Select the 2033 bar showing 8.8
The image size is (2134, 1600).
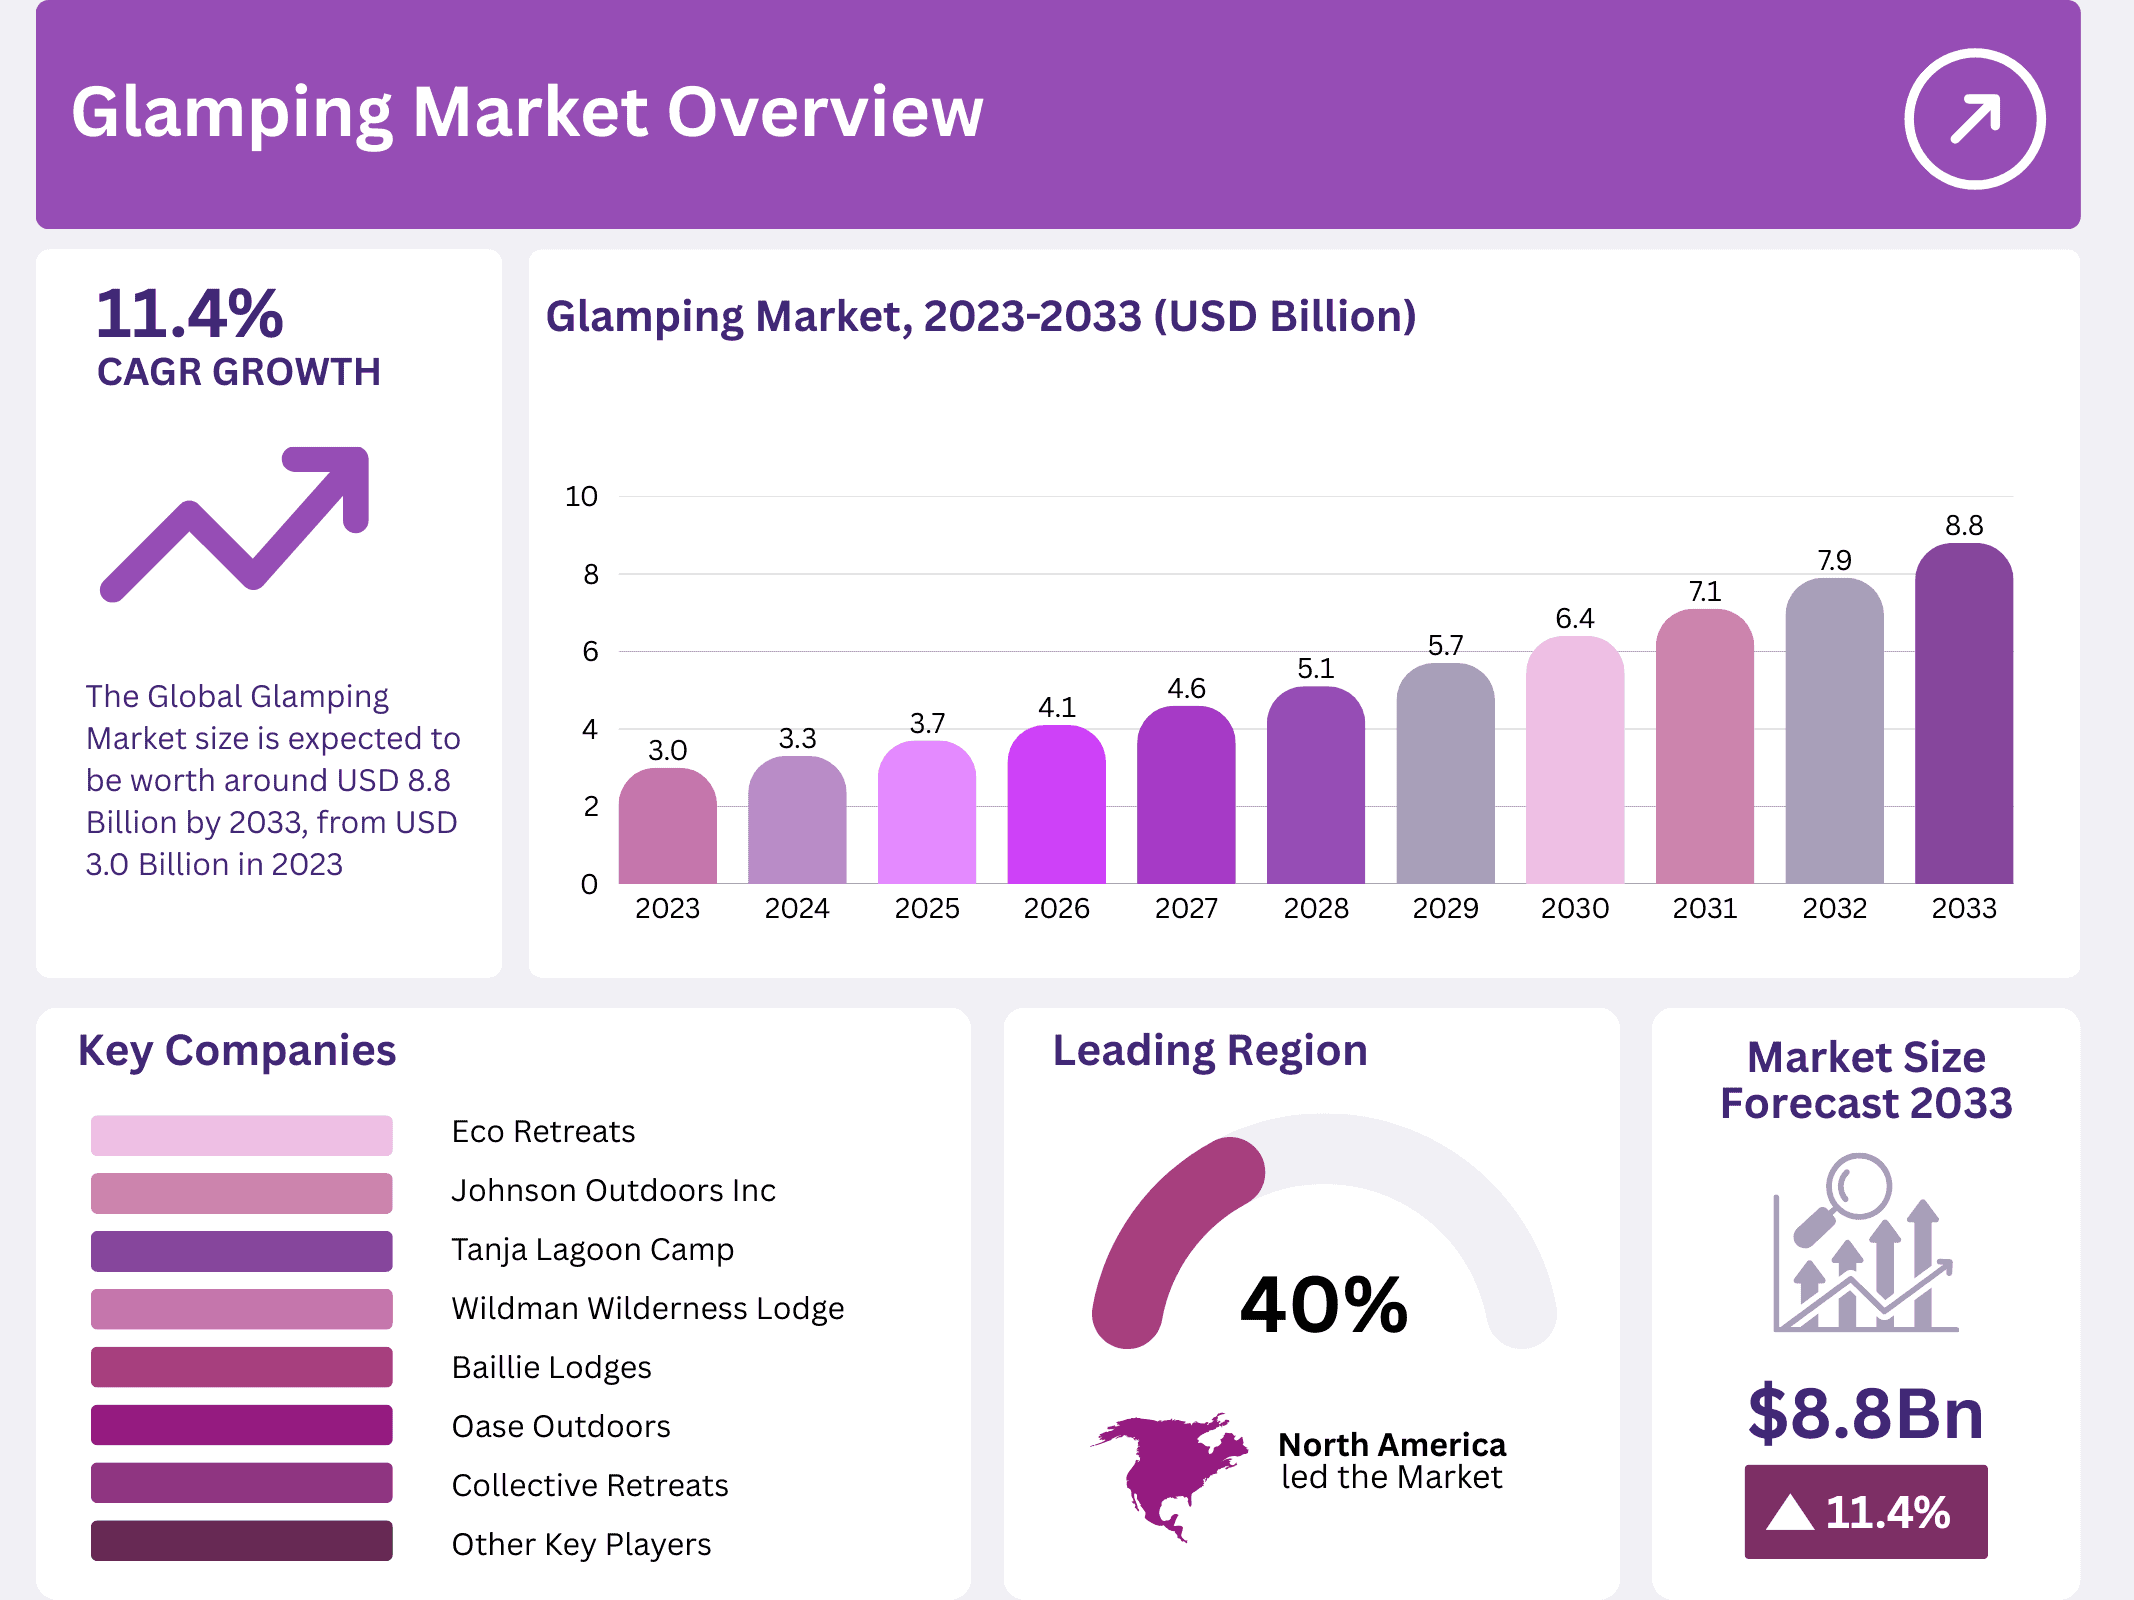click(x=1966, y=710)
